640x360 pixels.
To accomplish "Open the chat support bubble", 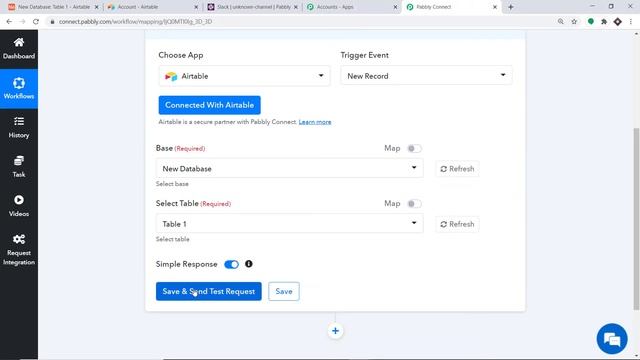I will [x=612, y=339].
